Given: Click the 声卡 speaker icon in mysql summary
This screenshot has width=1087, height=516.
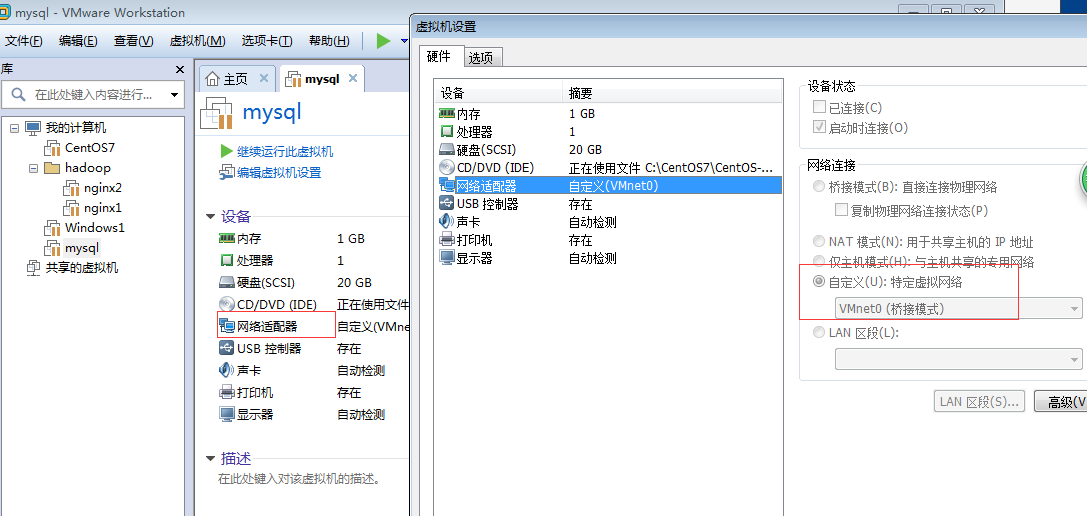Looking at the screenshot, I should [227, 370].
